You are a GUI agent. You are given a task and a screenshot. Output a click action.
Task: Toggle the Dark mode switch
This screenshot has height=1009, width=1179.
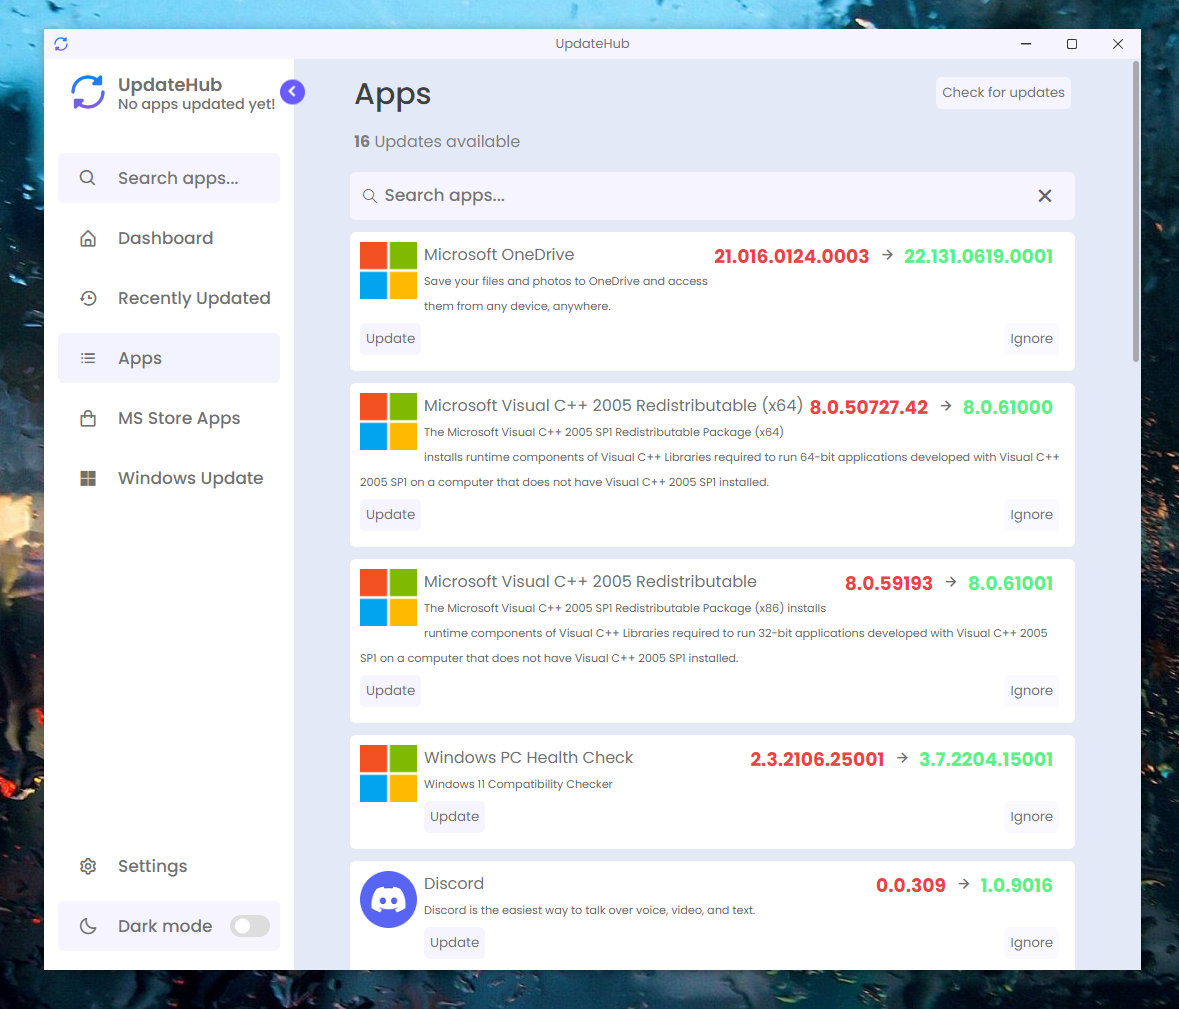point(250,926)
